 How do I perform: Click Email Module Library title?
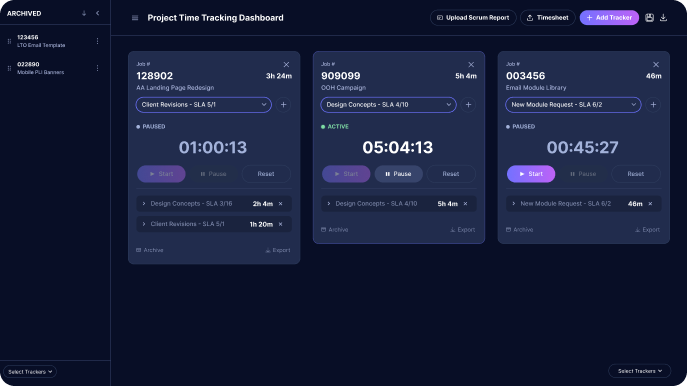coord(536,88)
